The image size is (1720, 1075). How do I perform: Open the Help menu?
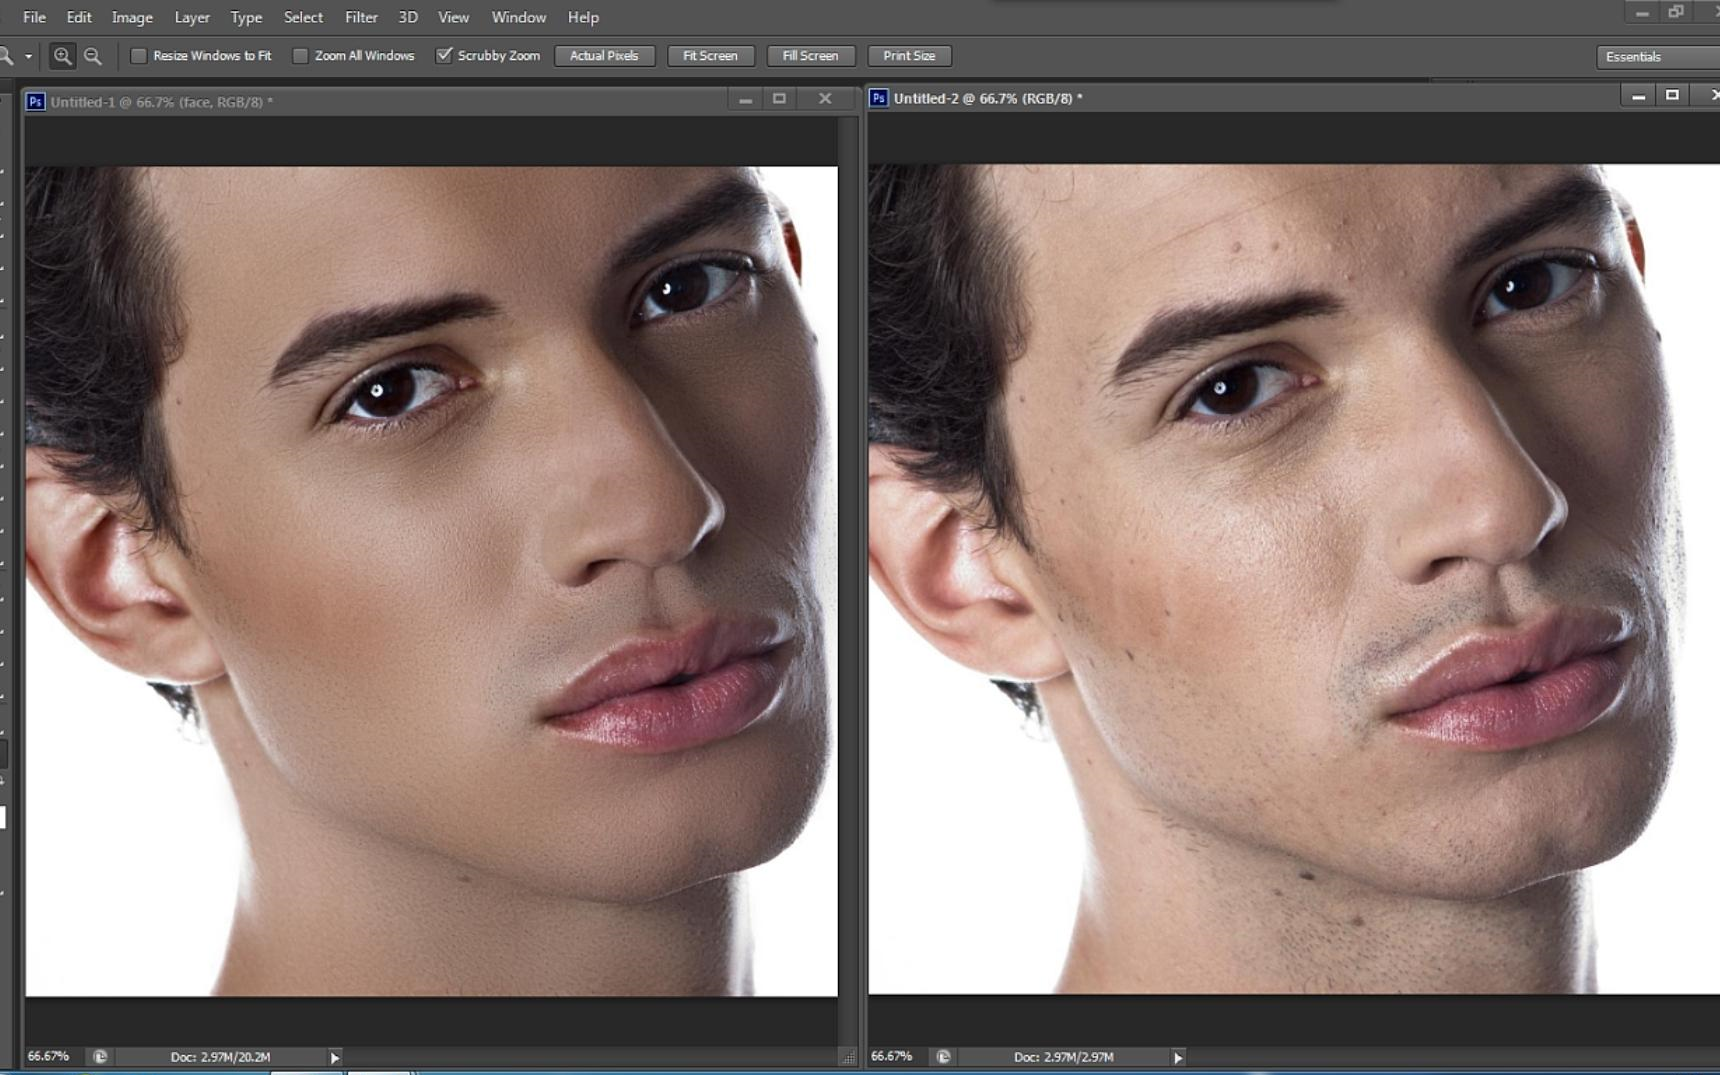[x=583, y=17]
